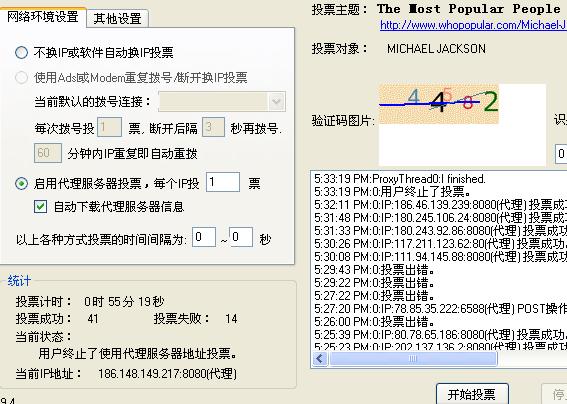Open the whopopular.com voting link
Screen dimensions: 567x404
[473, 25]
